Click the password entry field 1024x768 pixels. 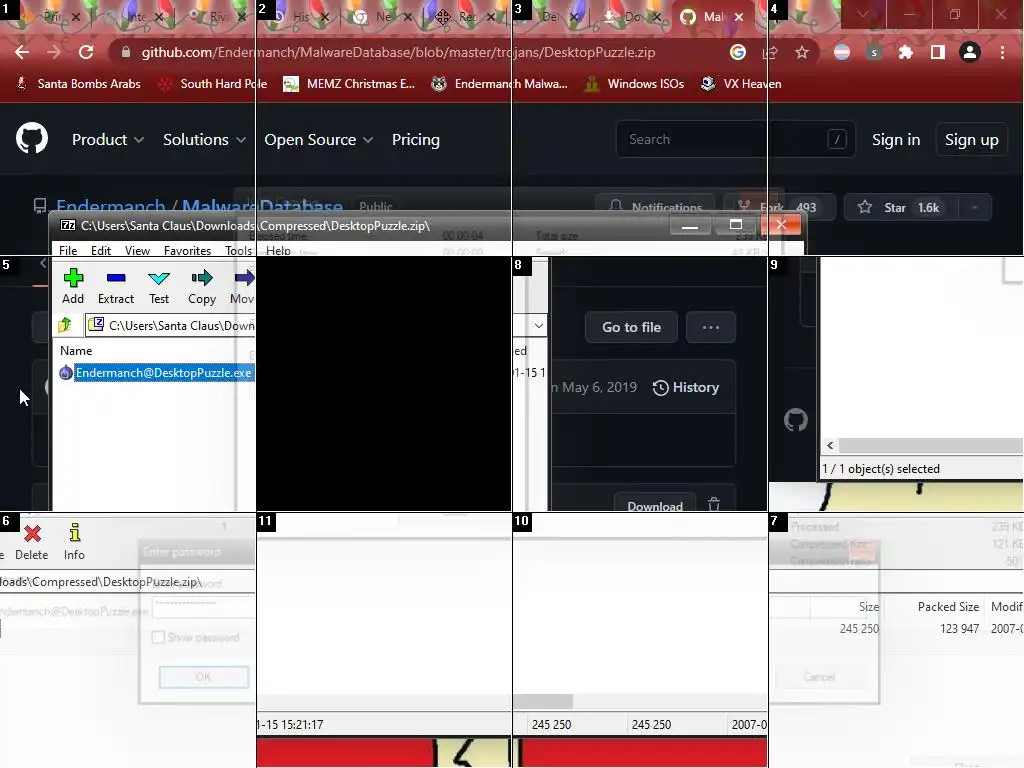(204, 607)
